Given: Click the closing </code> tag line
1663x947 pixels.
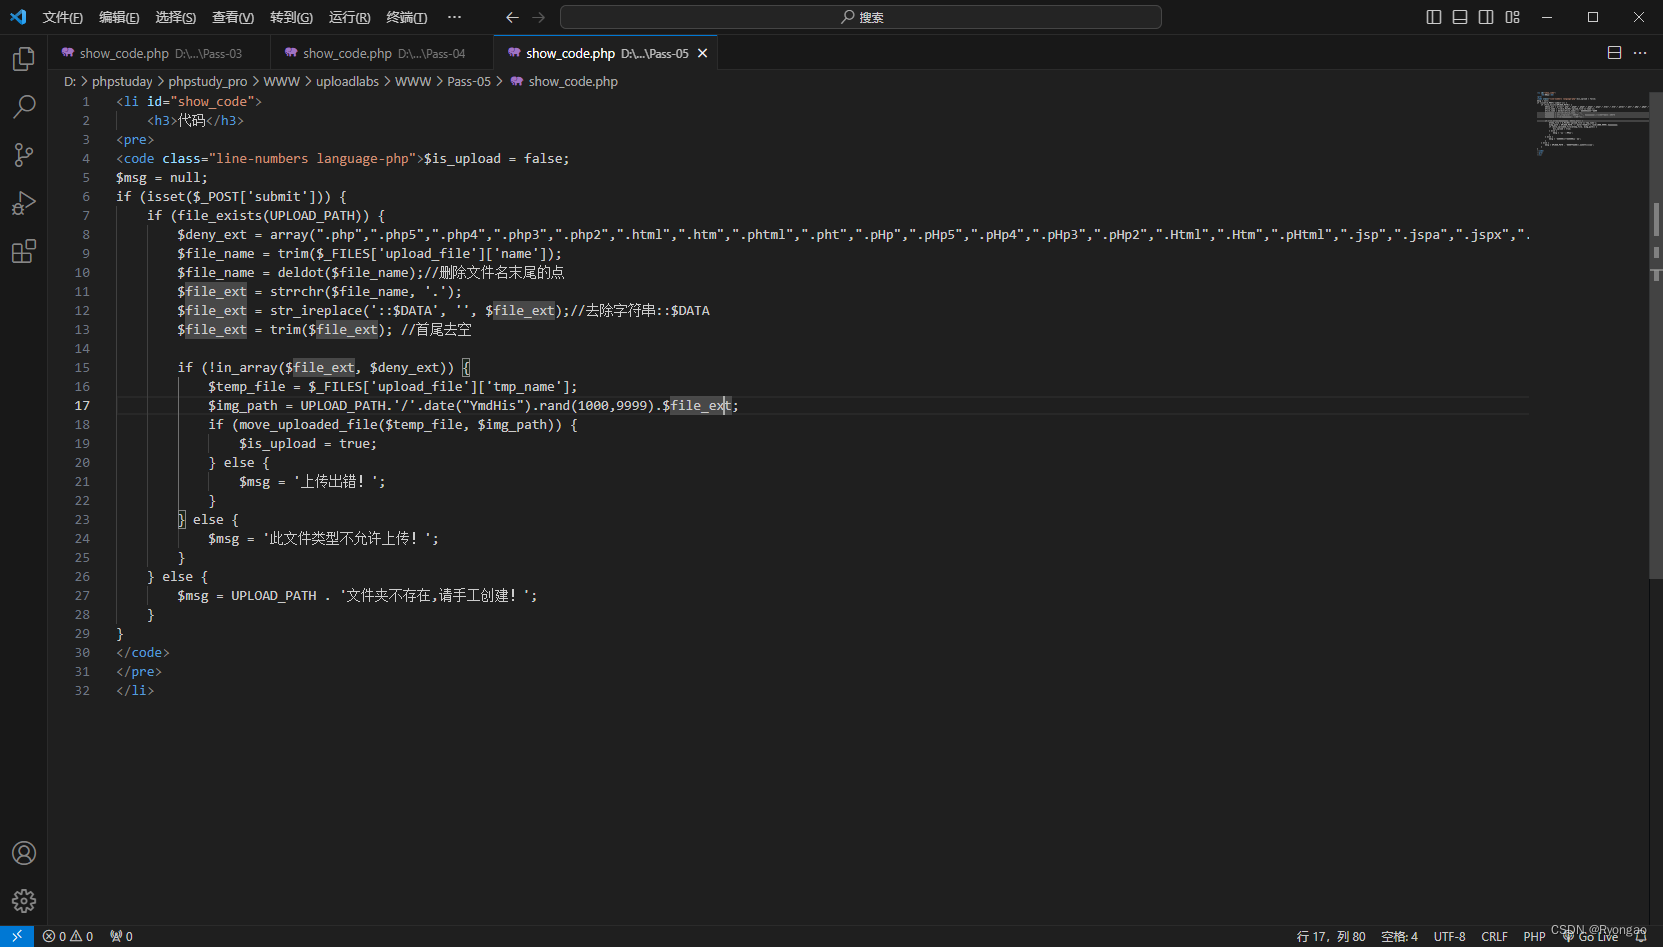Looking at the screenshot, I should [x=143, y=652].
